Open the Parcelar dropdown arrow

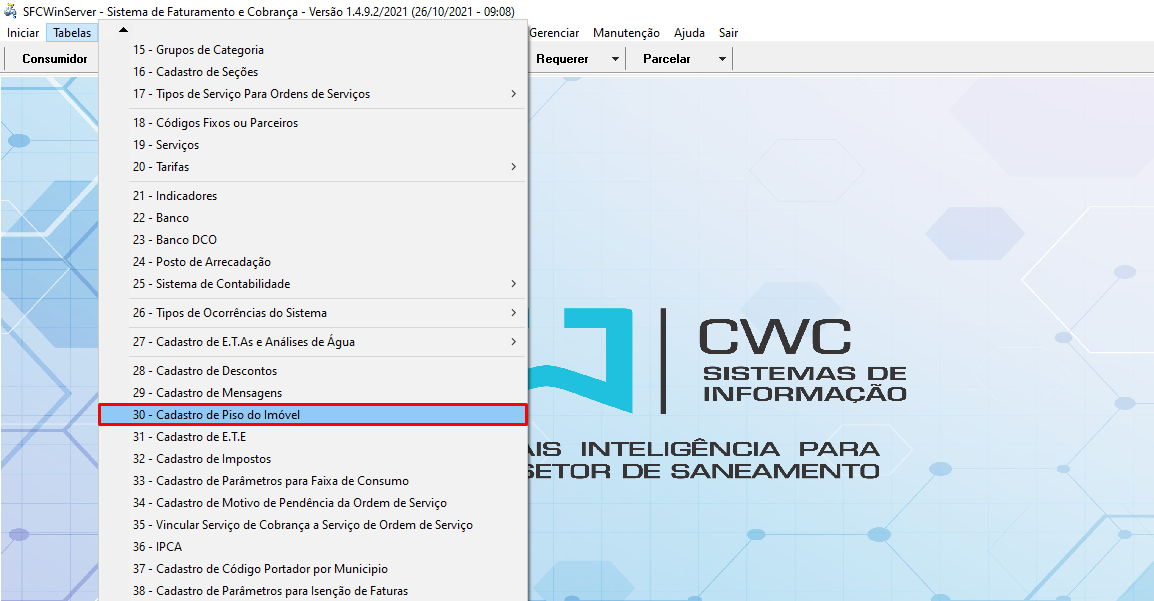click(722, 59)
